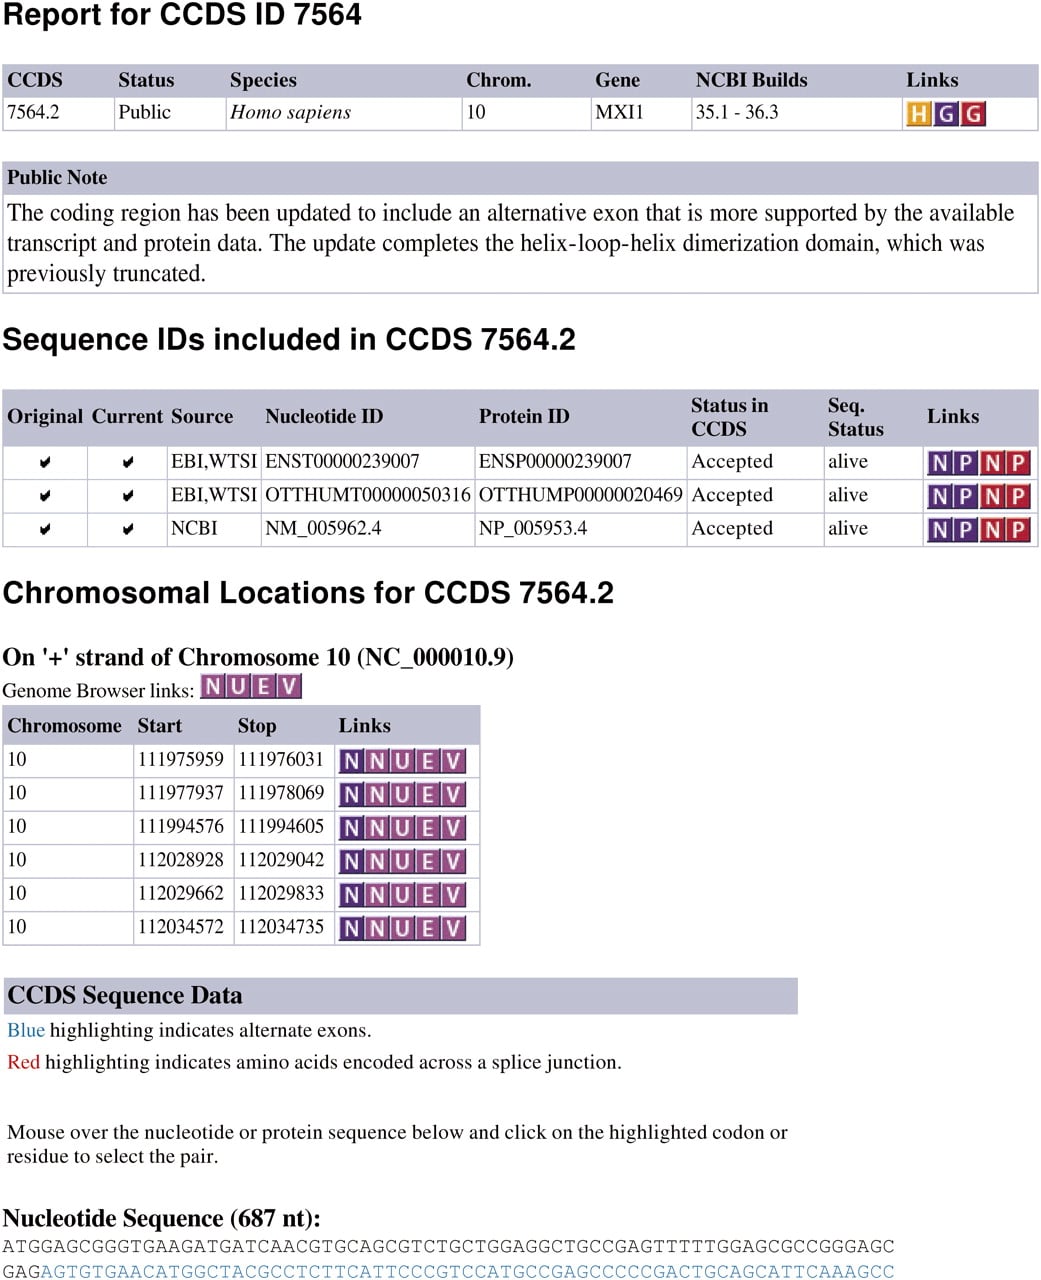Click the red G link icon in the CCDS row
1041x1280 pixels.
tap(973, 114)
